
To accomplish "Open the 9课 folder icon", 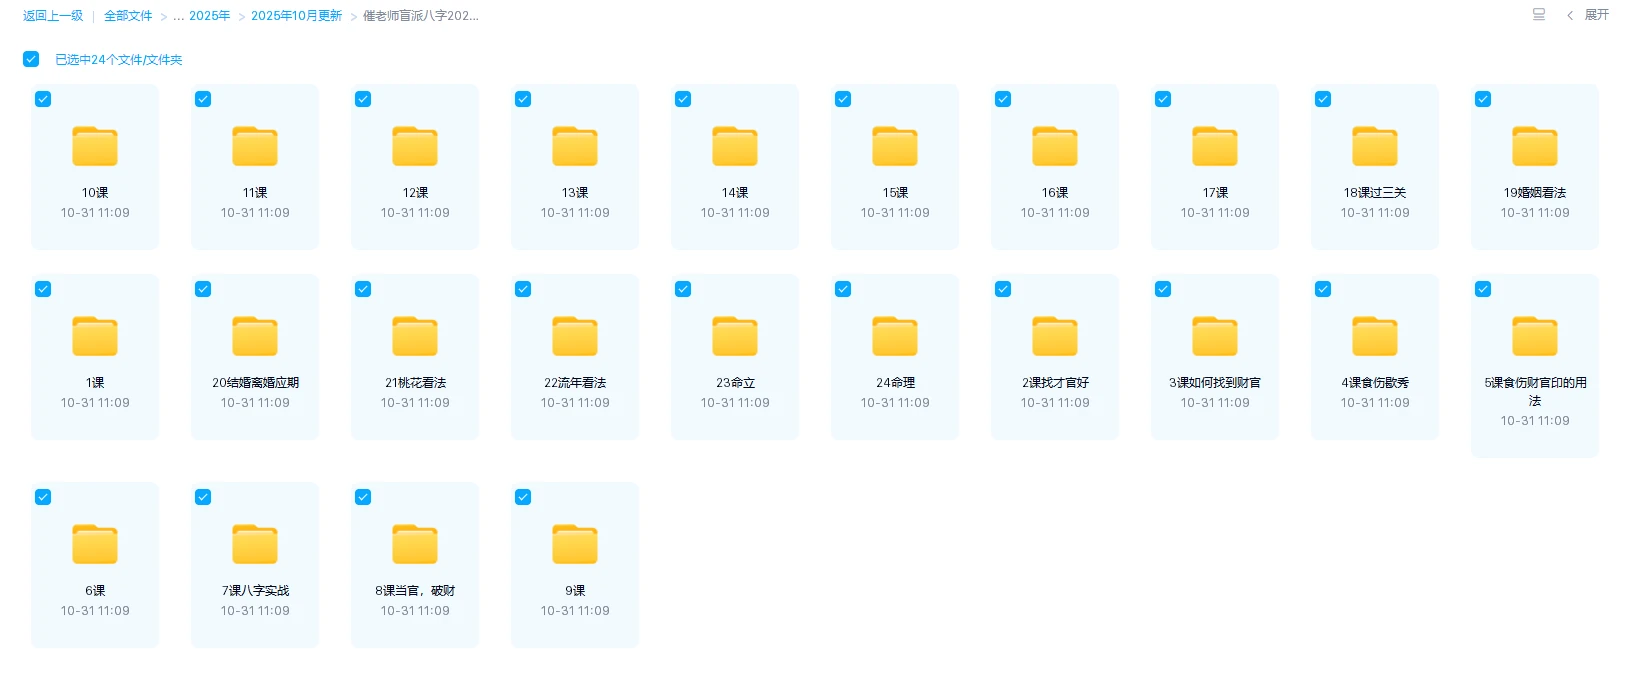I will 575,544.
